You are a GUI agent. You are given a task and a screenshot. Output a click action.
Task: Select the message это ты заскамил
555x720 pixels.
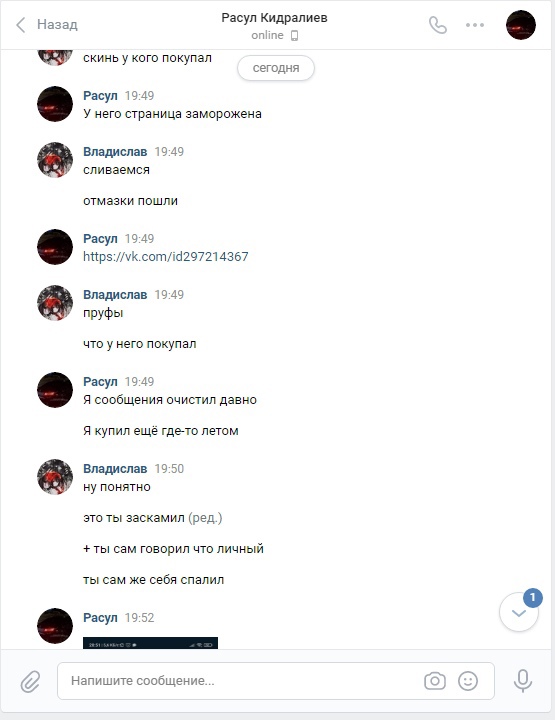(134, 518)
